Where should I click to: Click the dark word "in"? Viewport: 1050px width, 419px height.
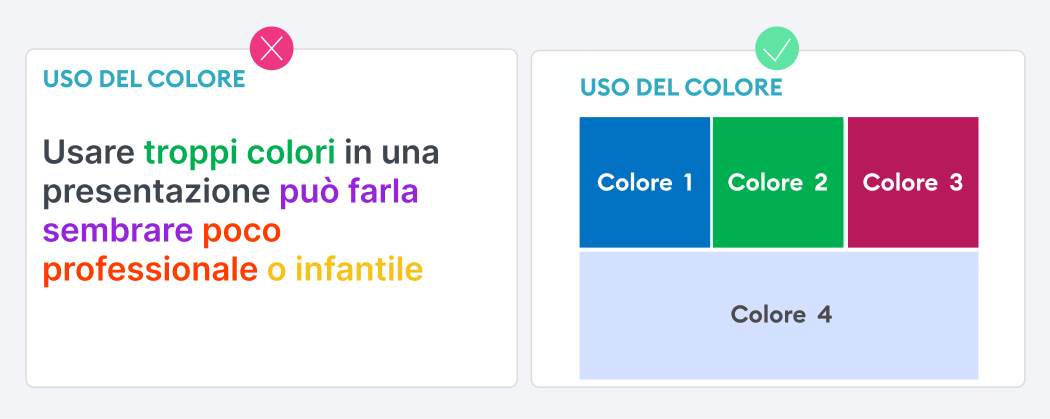(x=355, y=153)
